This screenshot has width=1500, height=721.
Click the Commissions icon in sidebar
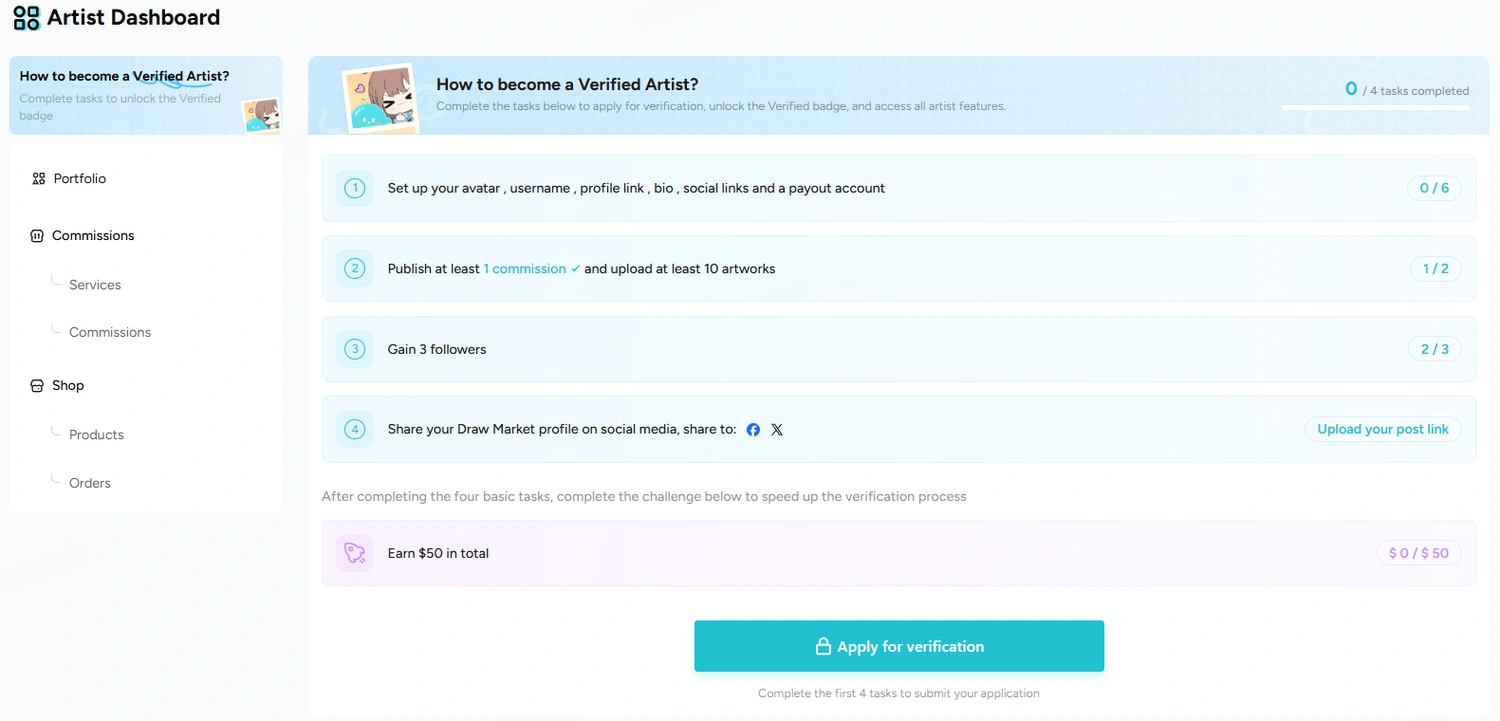[37, 236]
